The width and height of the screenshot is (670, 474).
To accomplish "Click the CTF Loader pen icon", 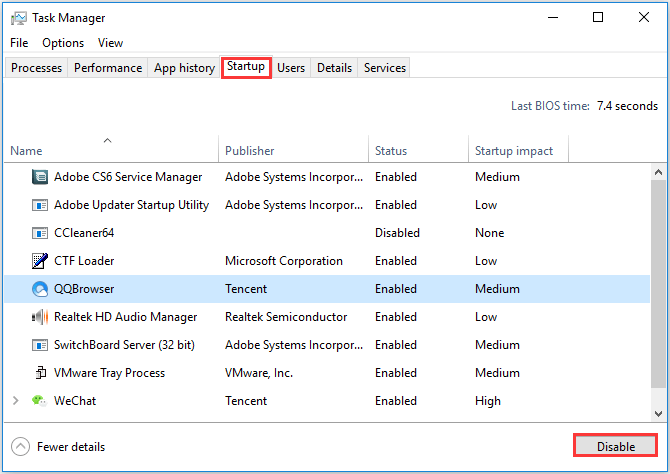I will 40,261.
